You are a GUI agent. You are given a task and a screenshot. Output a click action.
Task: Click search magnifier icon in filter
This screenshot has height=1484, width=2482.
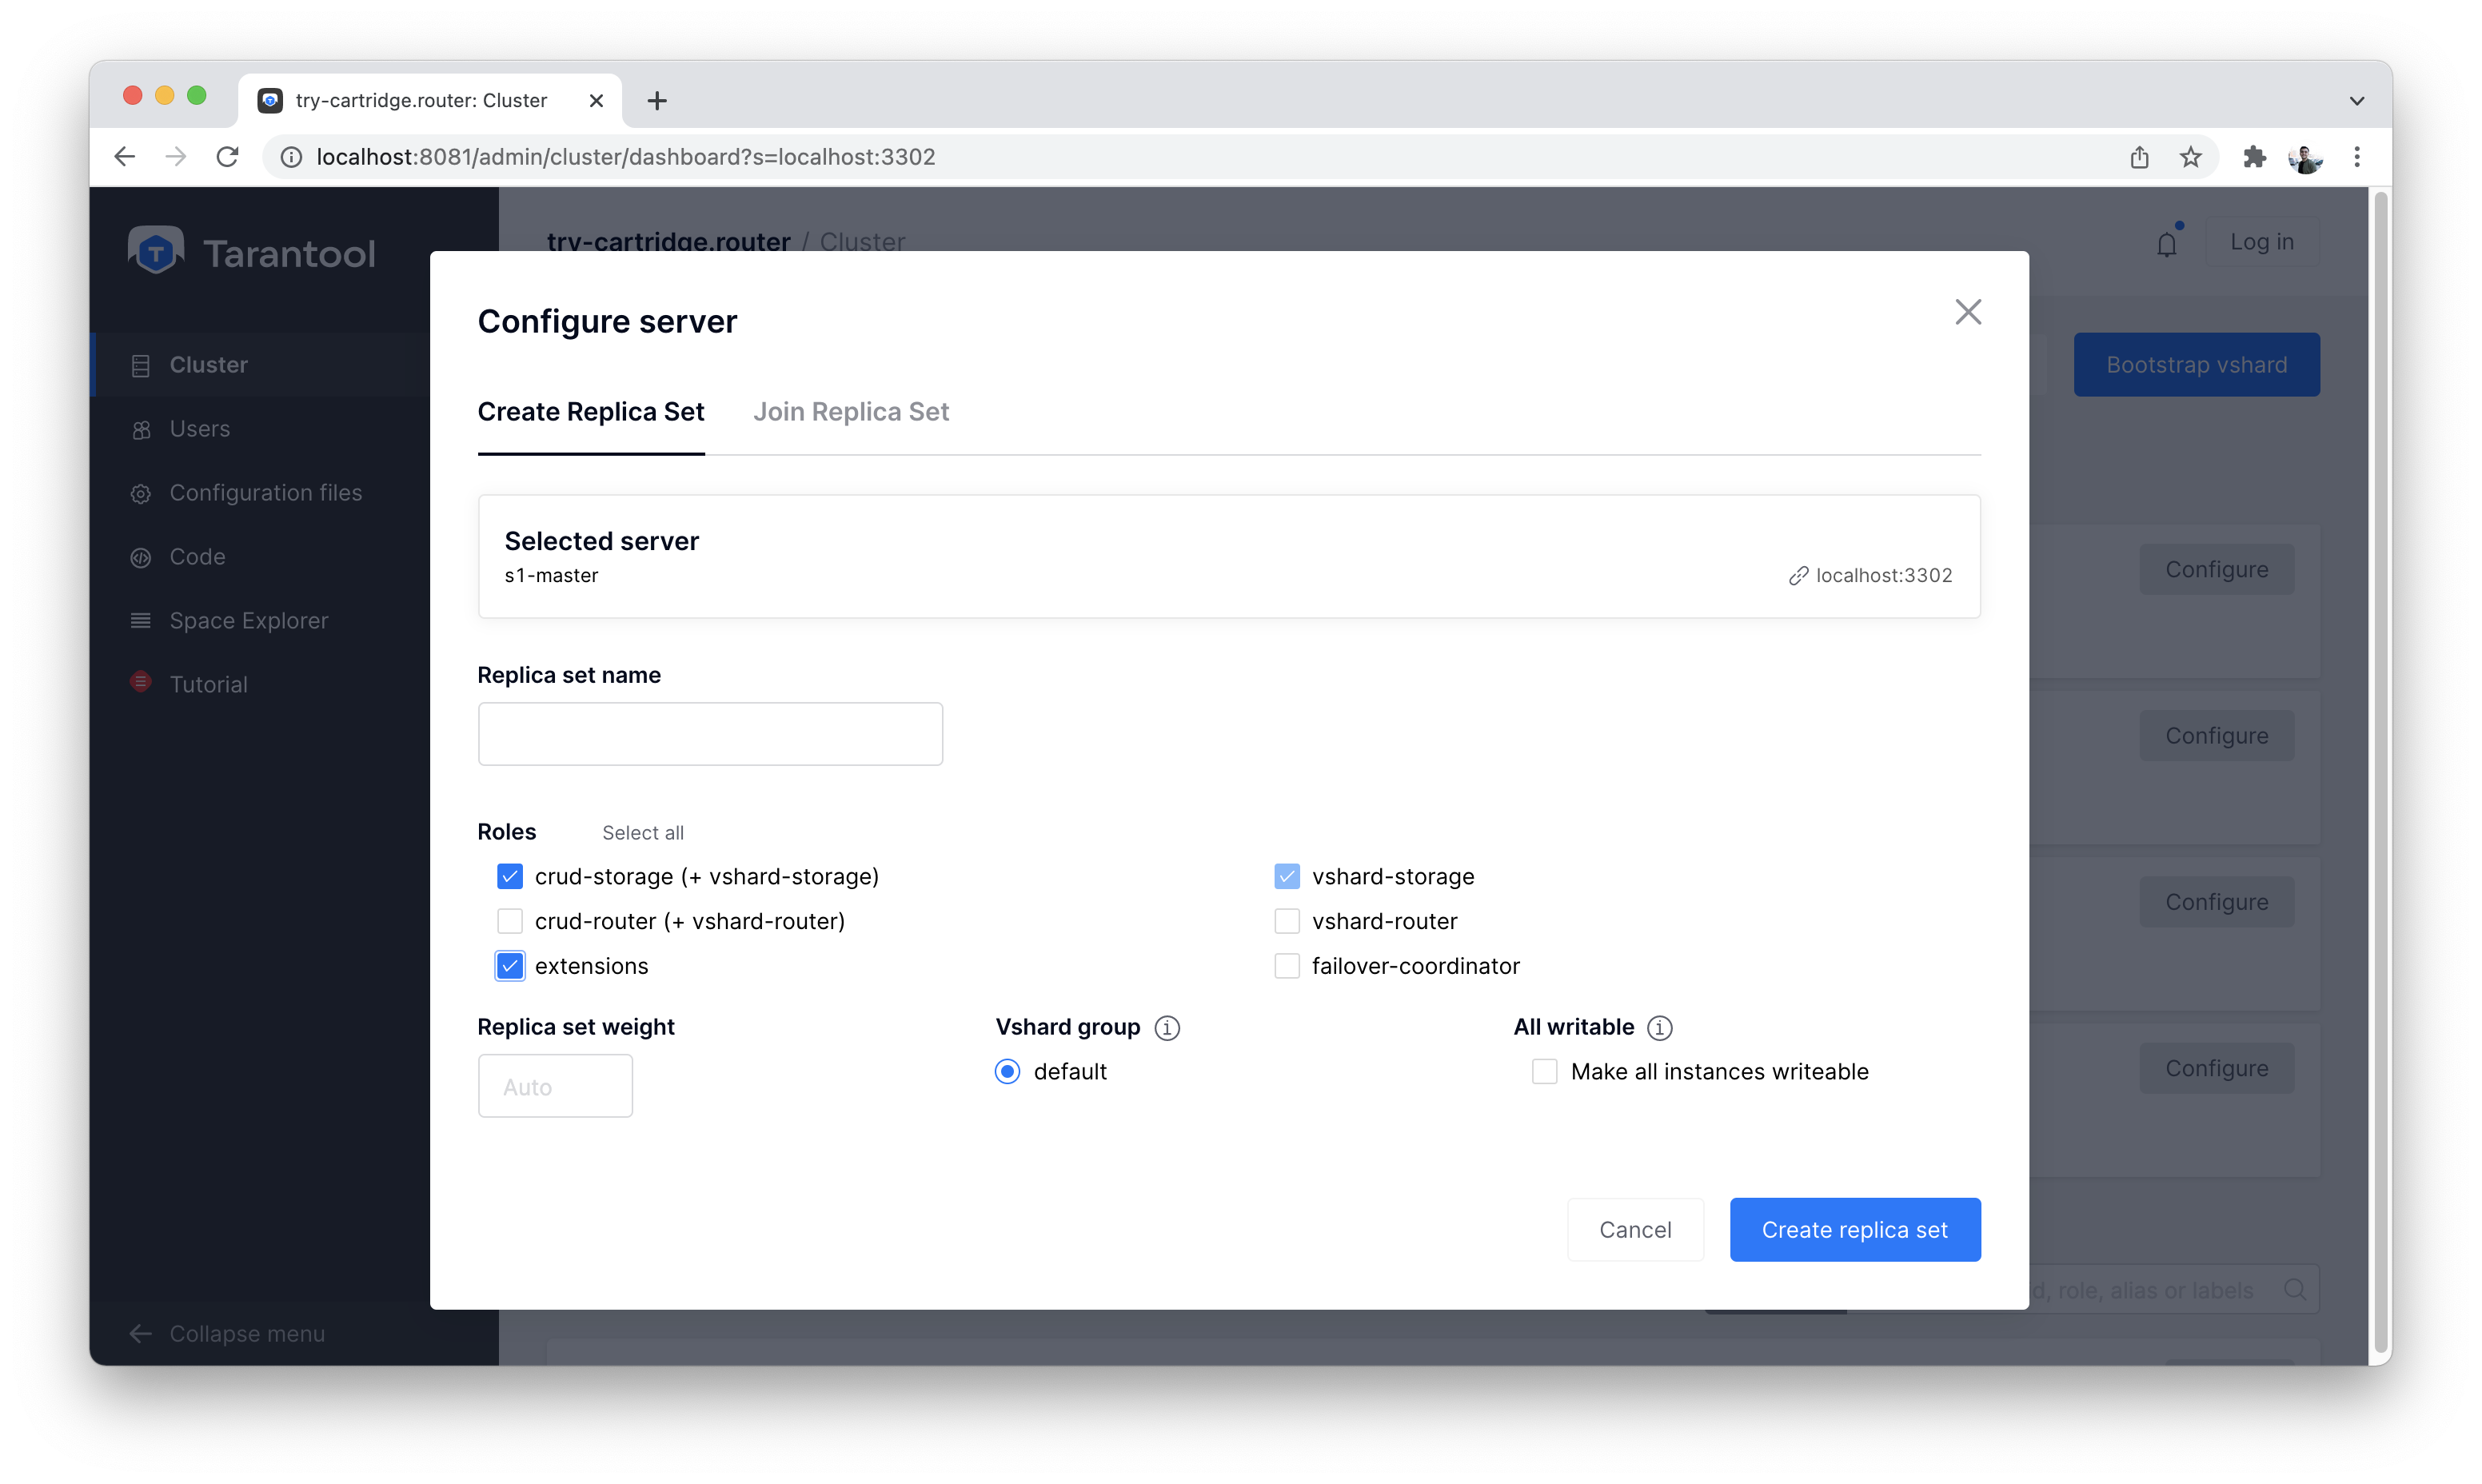click(2295, 1290)
